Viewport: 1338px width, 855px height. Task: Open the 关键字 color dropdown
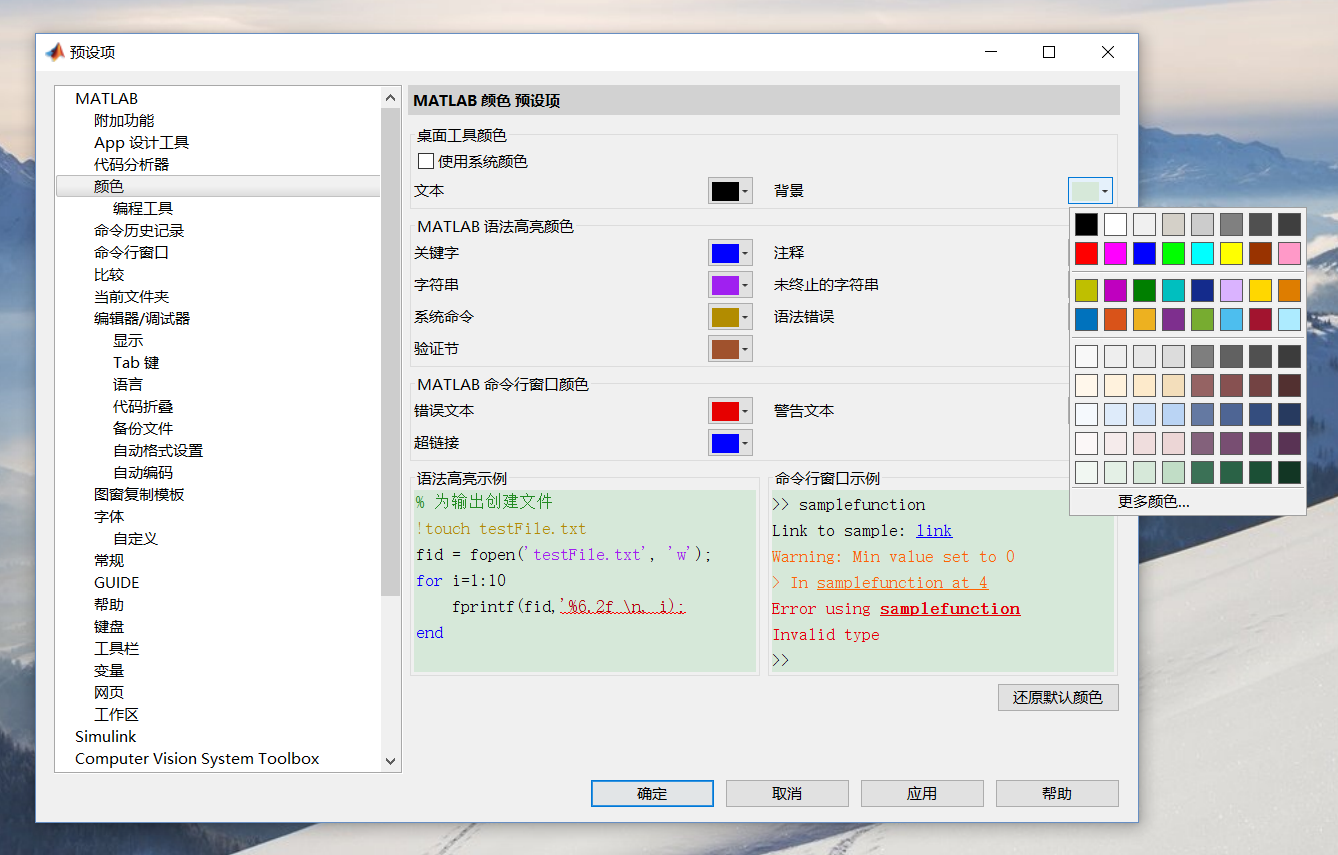pos(730,253)
